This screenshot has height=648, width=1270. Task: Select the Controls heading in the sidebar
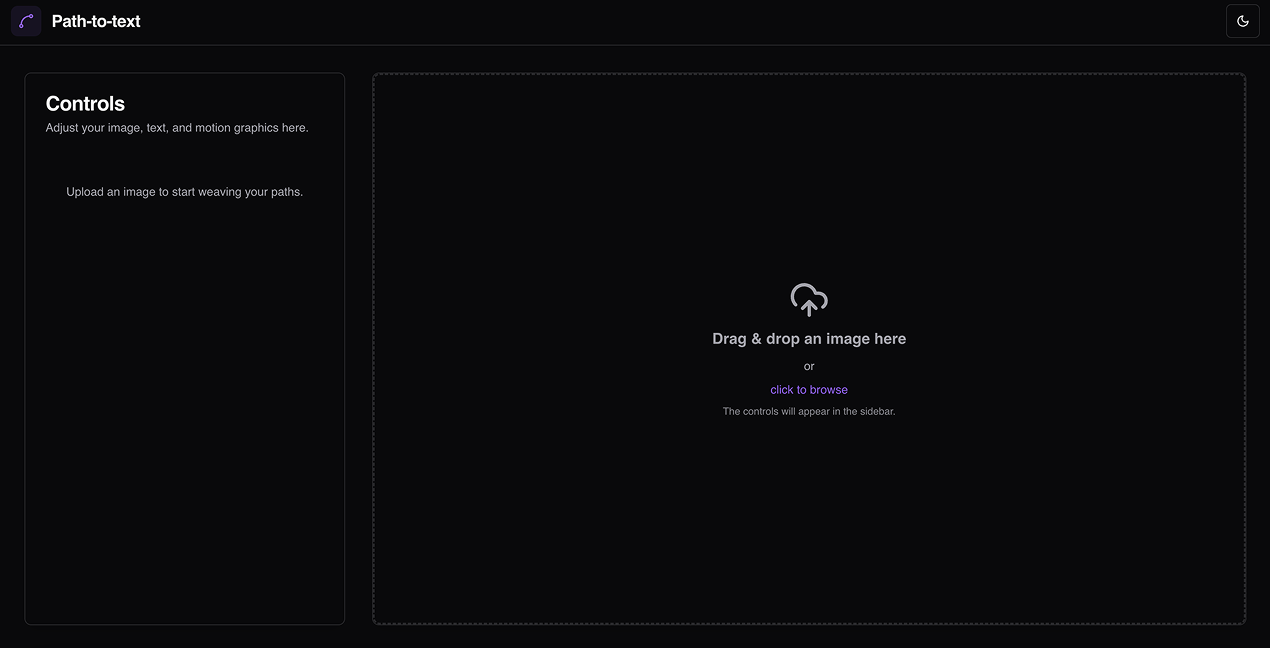85,103
